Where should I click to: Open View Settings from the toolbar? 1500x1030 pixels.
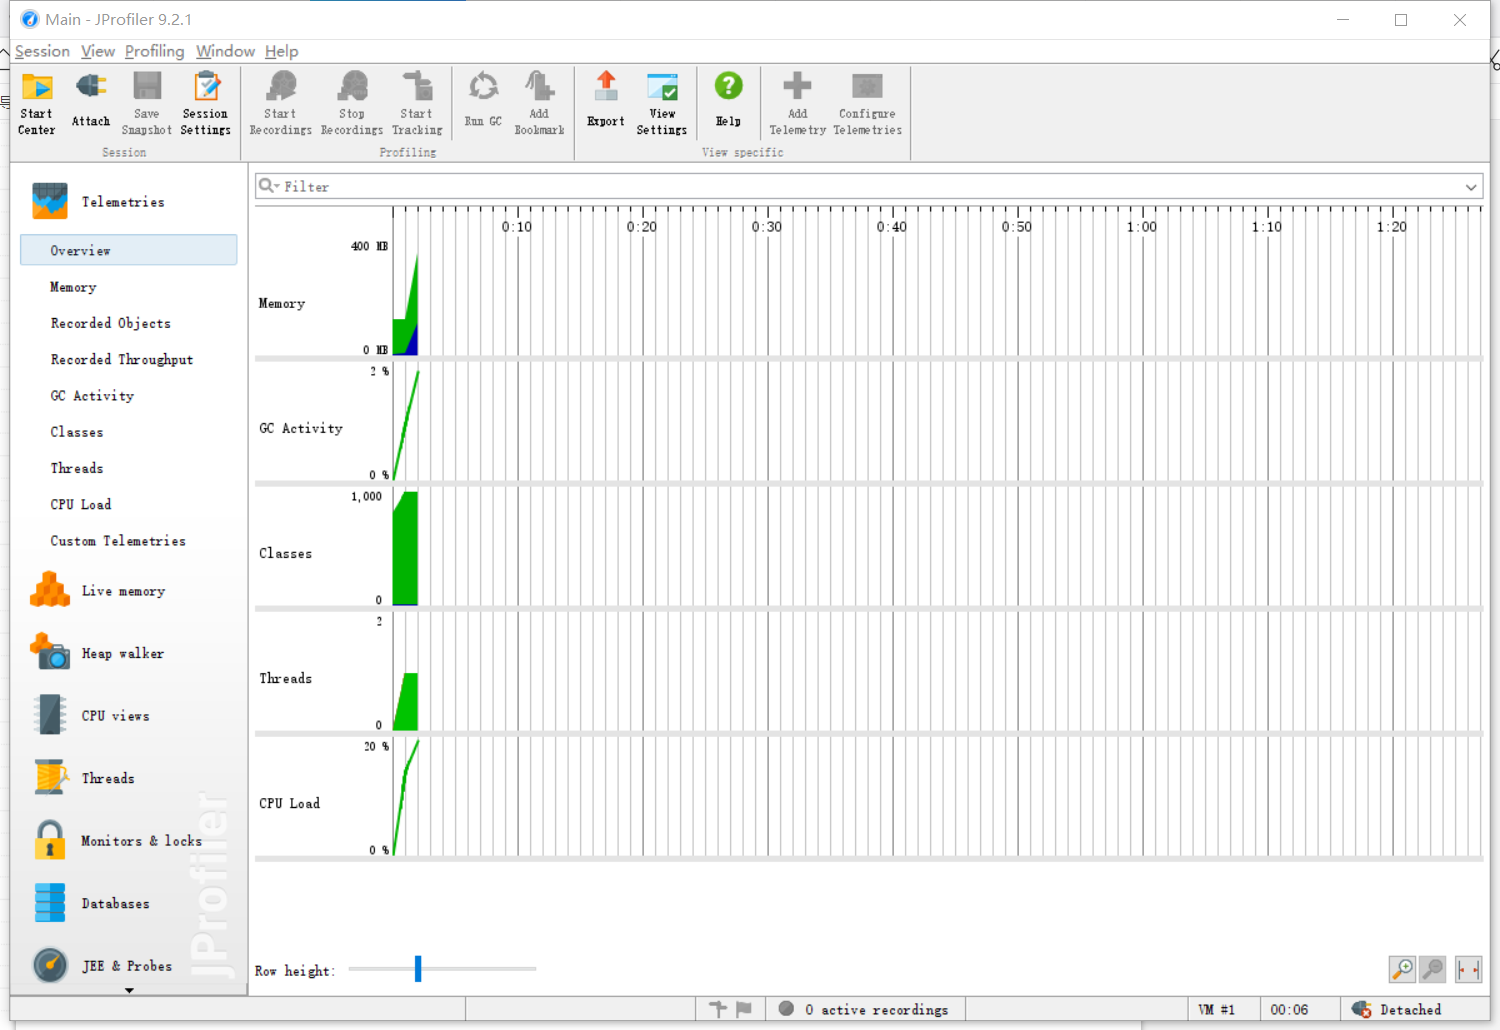point(662,103)
